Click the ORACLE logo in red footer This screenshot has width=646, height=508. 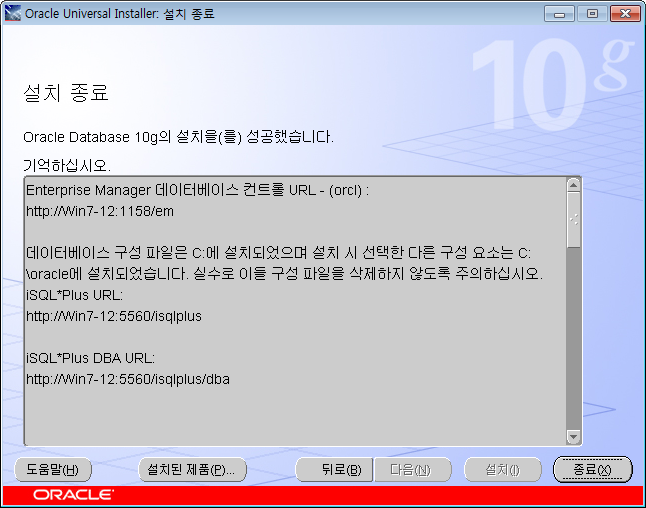pyautogui.click(x=73, y=495)
